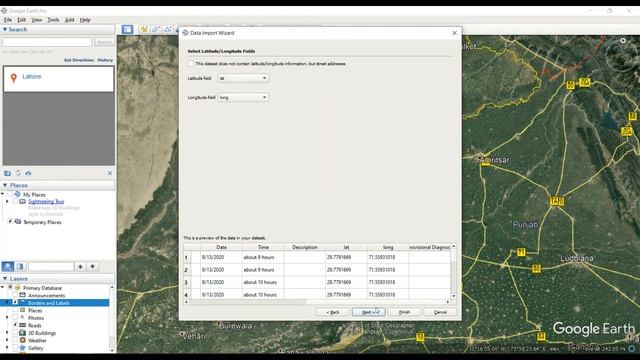Click the Temporary Places folder icon
640x360 pixels.
coord(18,222)
